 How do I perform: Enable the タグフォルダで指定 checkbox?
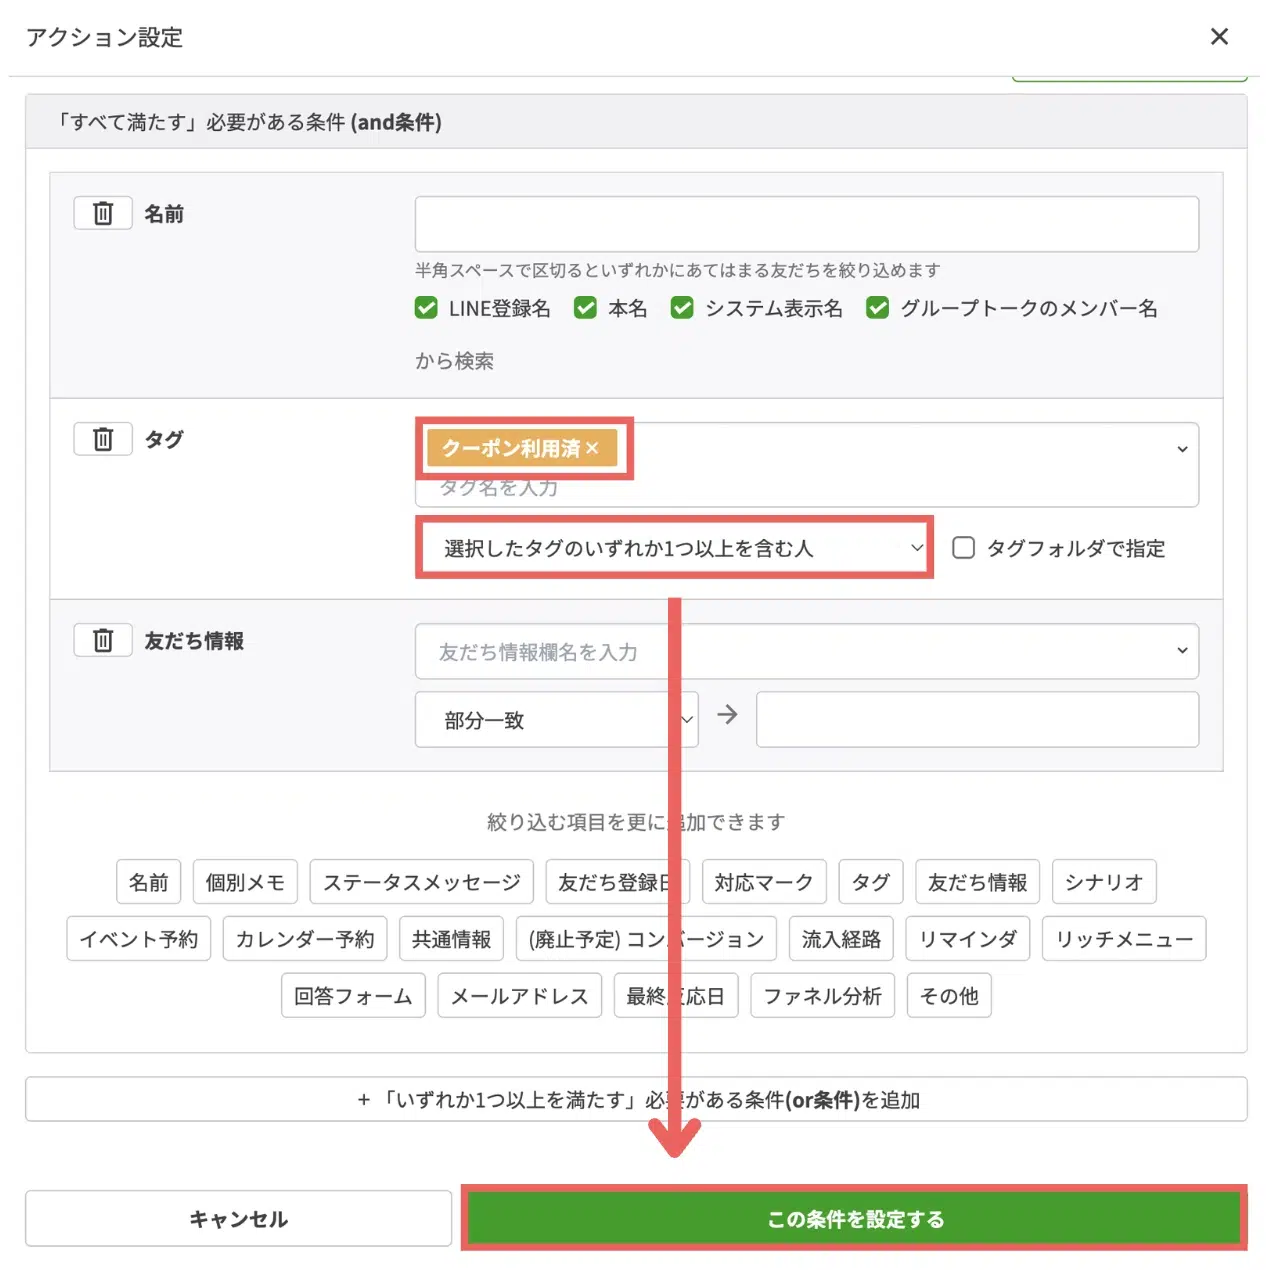point(963,548)
